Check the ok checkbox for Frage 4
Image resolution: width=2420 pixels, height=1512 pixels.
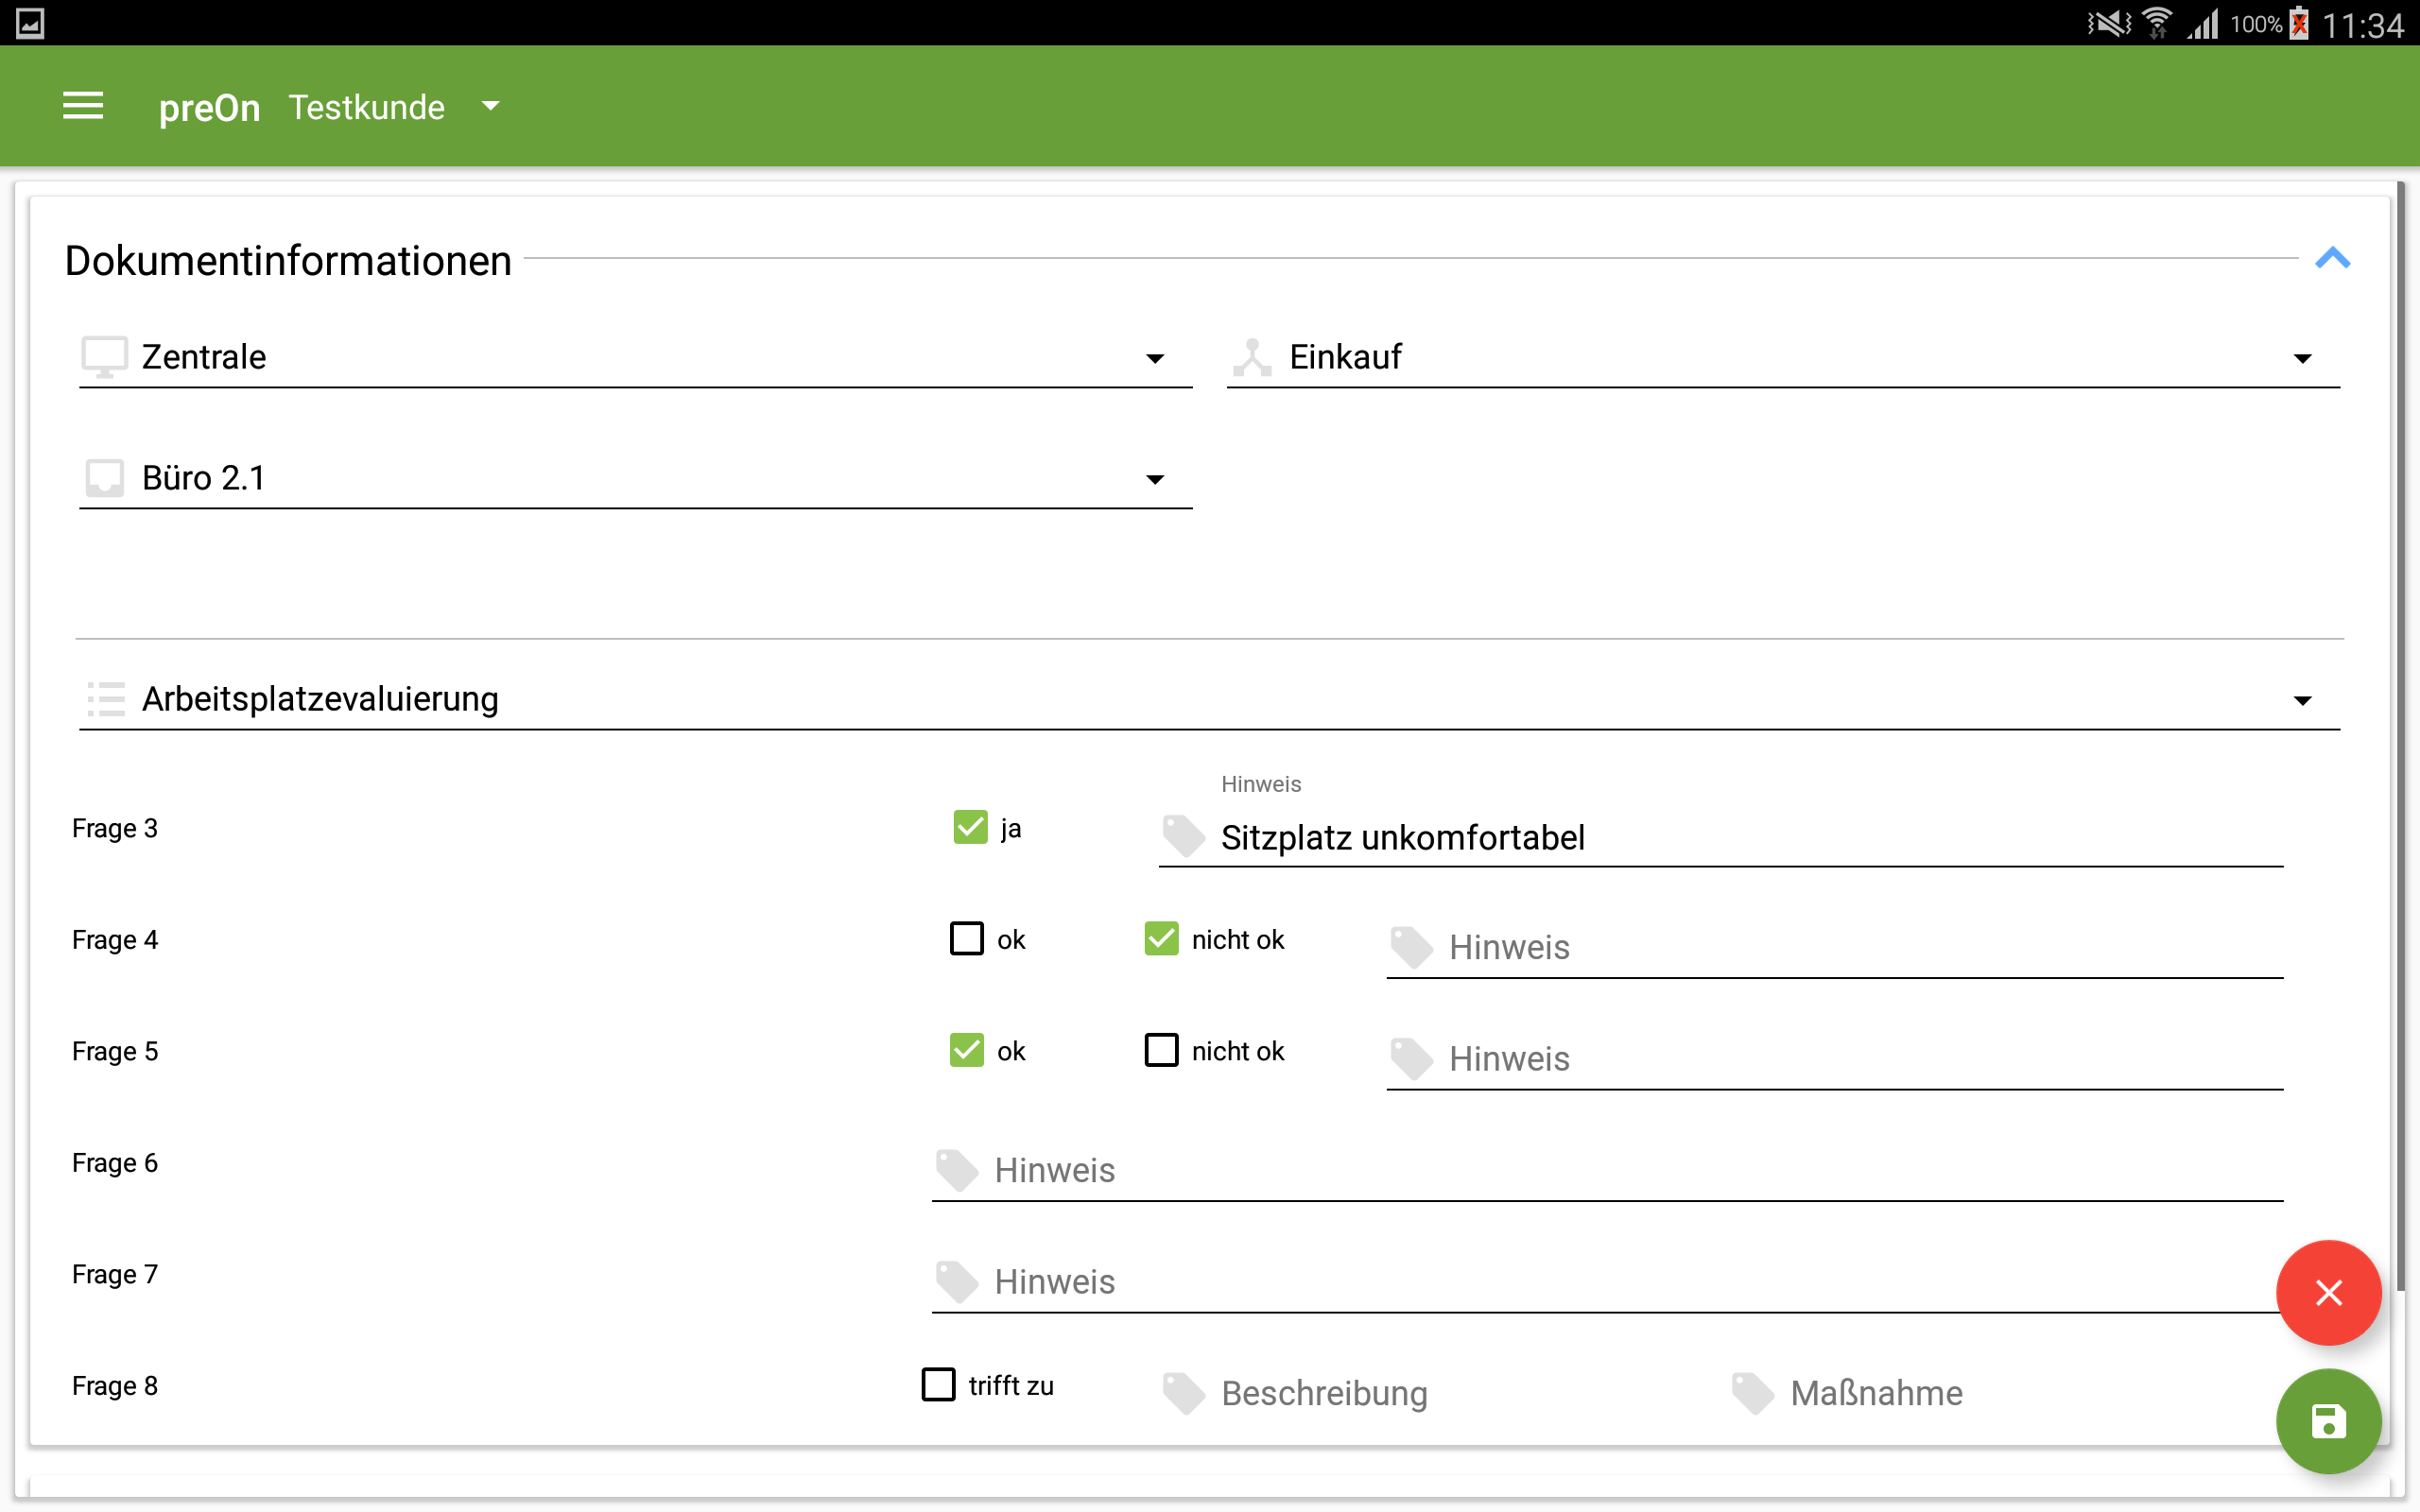966,939
